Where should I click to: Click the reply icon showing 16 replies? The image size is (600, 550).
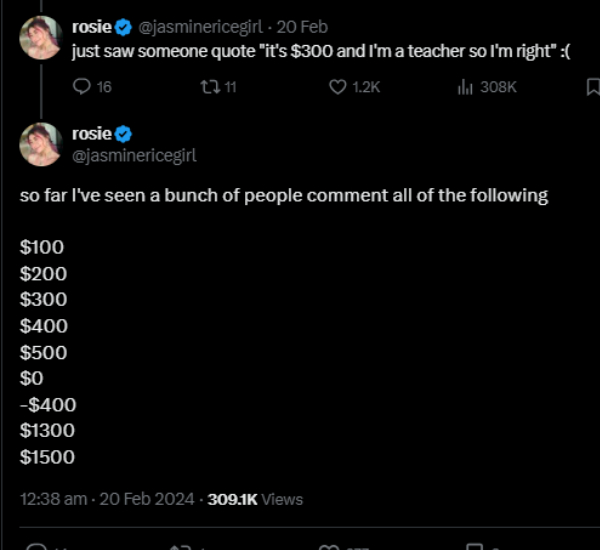pos(83,87)
